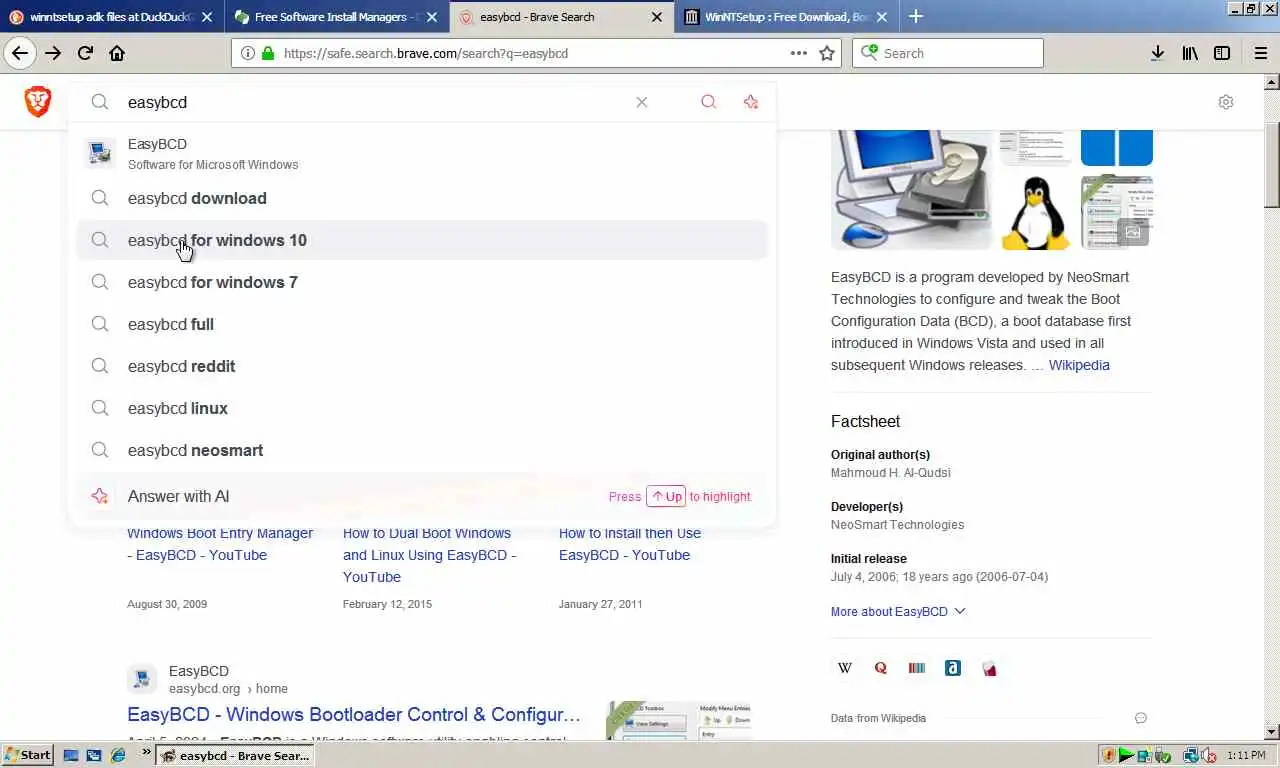Click the page vertical scrollbar down arrow

1272,732
